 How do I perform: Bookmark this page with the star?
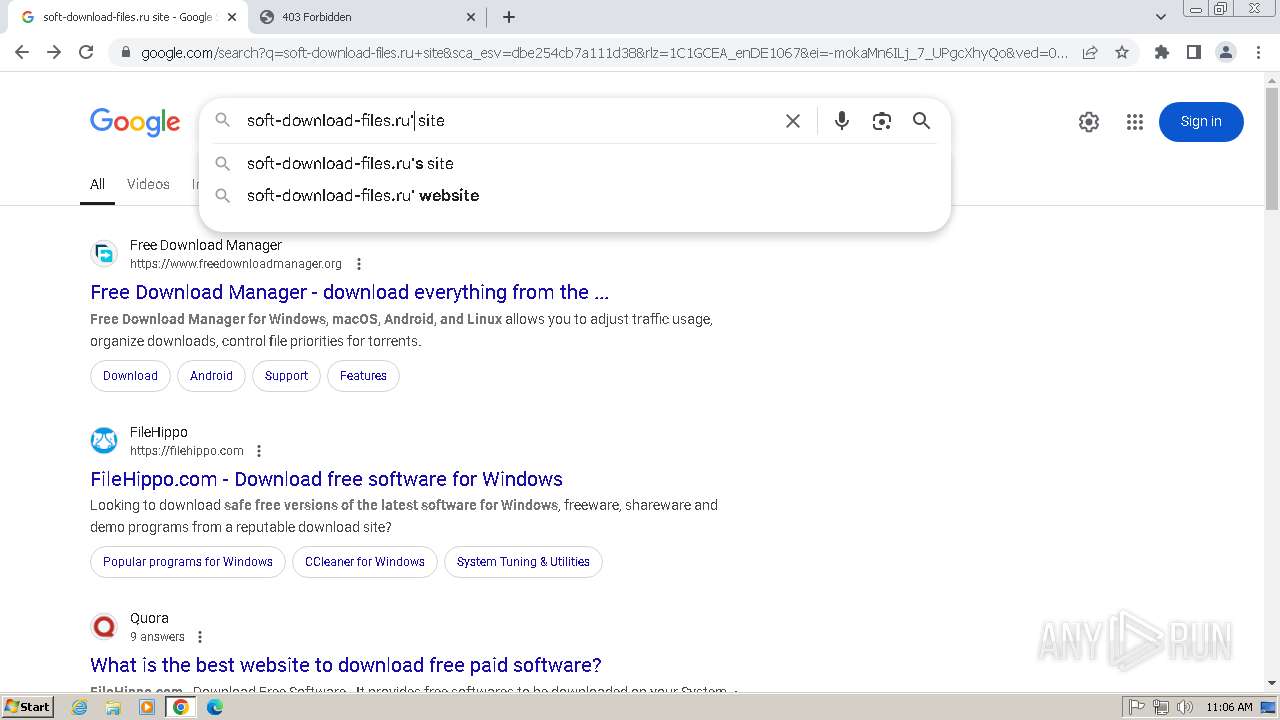(x=1122, y=53)
